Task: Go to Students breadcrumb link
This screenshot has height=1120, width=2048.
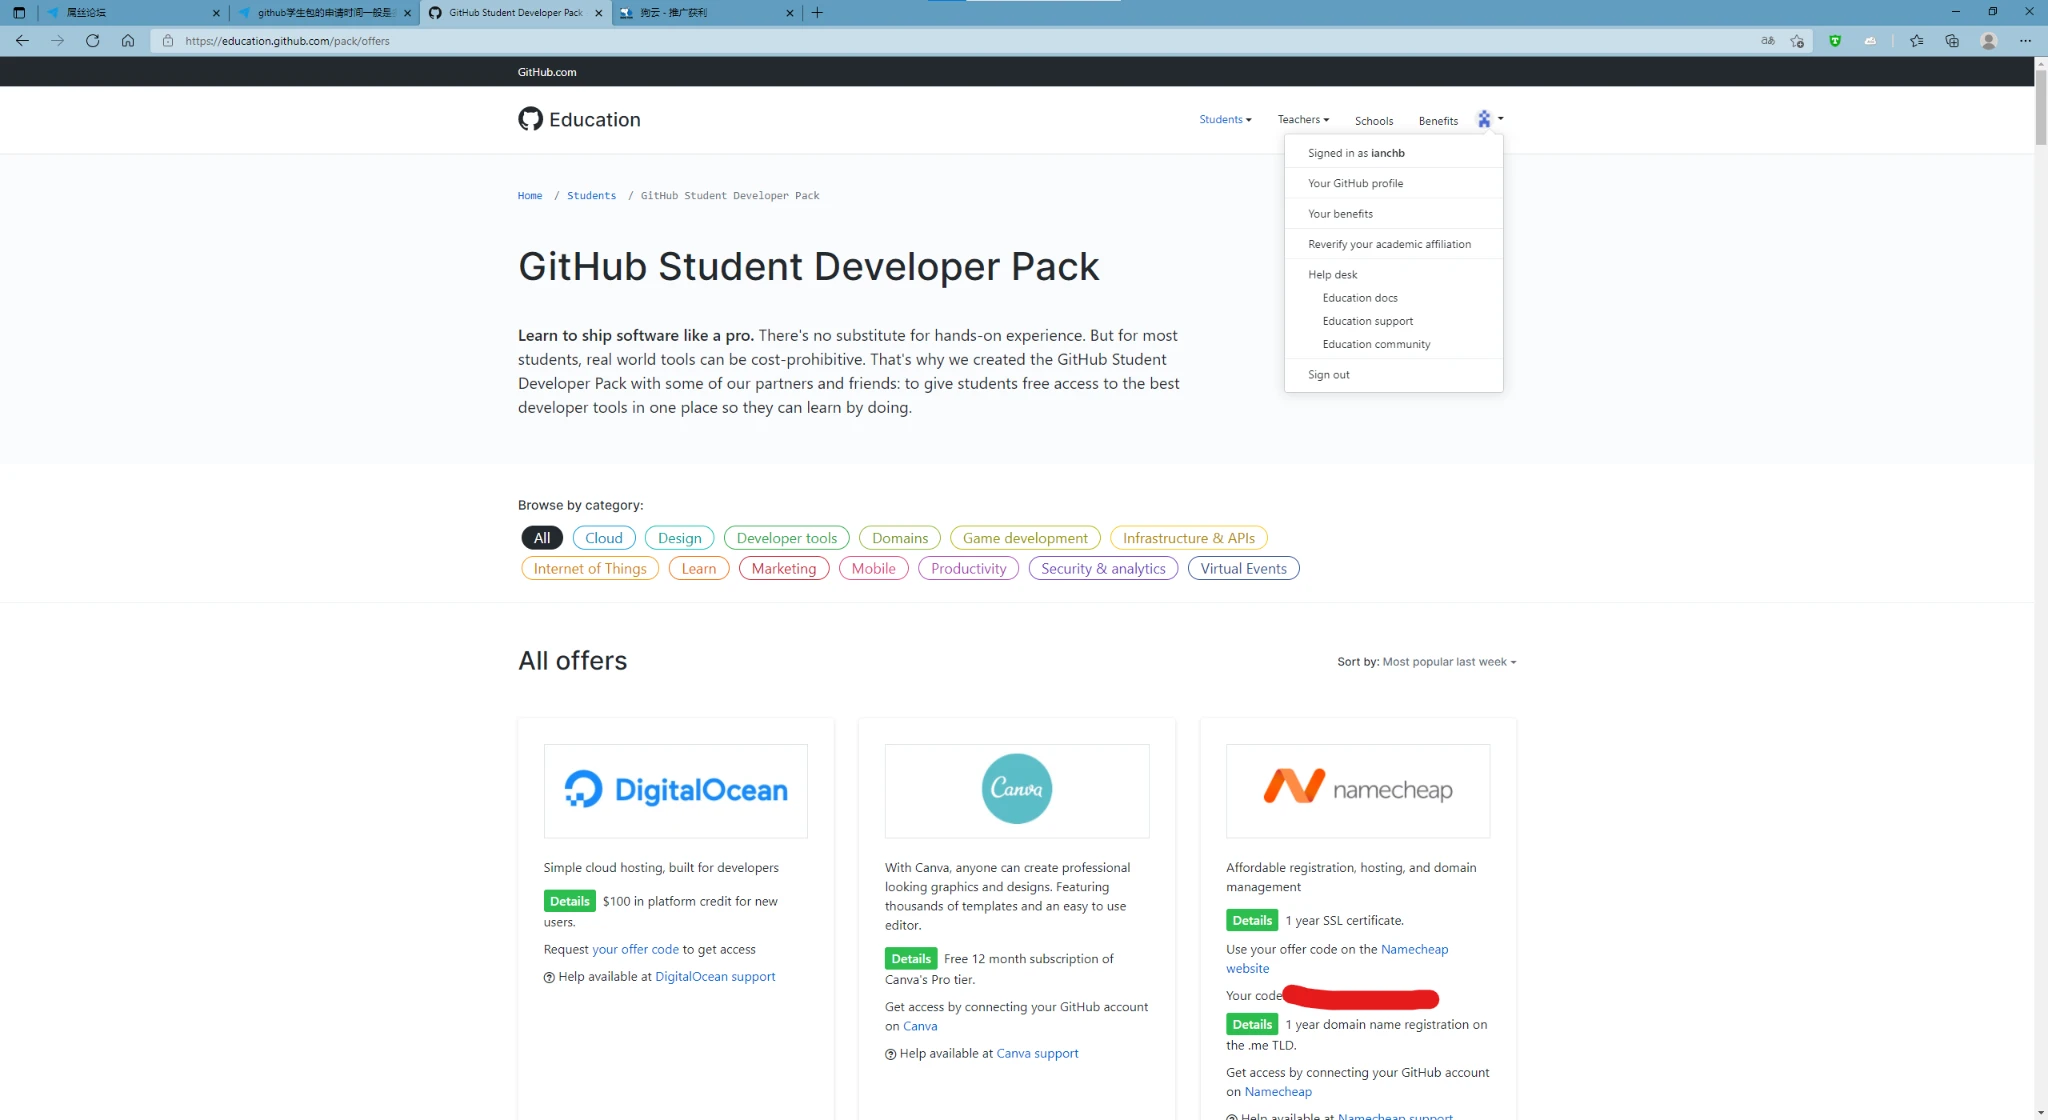Action: [591, 196]
